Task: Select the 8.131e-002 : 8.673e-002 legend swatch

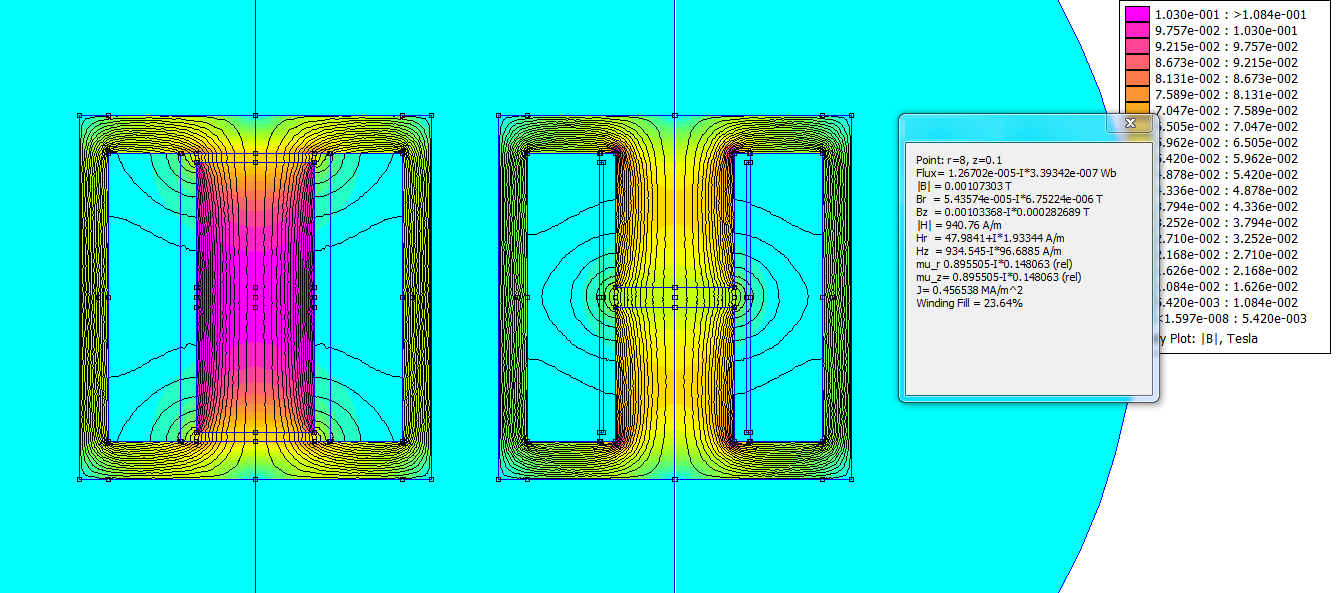Action: coord(1137,79)
